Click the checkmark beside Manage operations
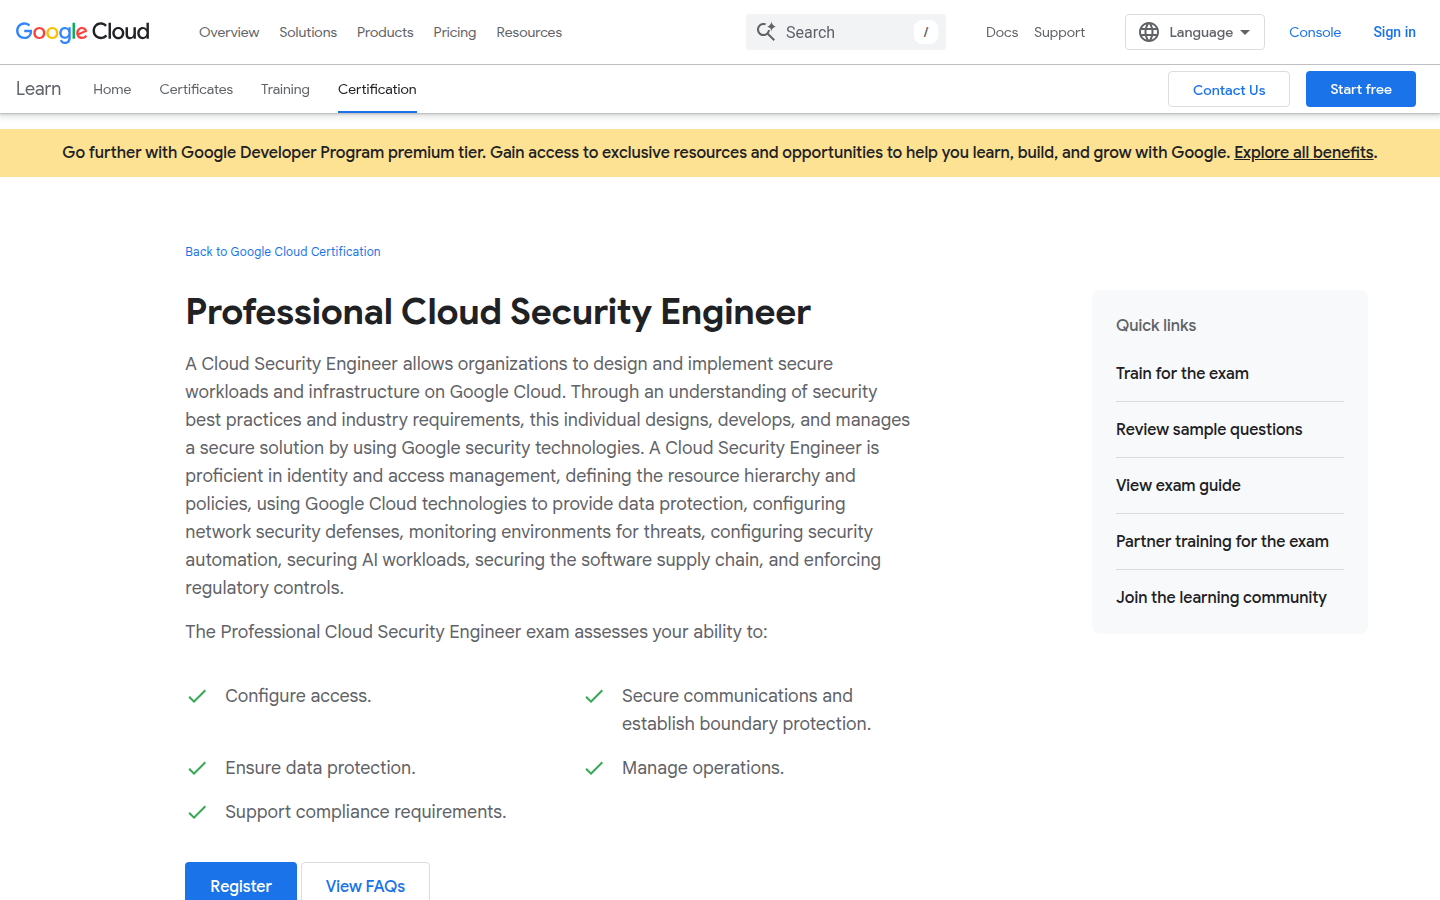This screenshot has height=900, width=1440. [x=594, y=768]
